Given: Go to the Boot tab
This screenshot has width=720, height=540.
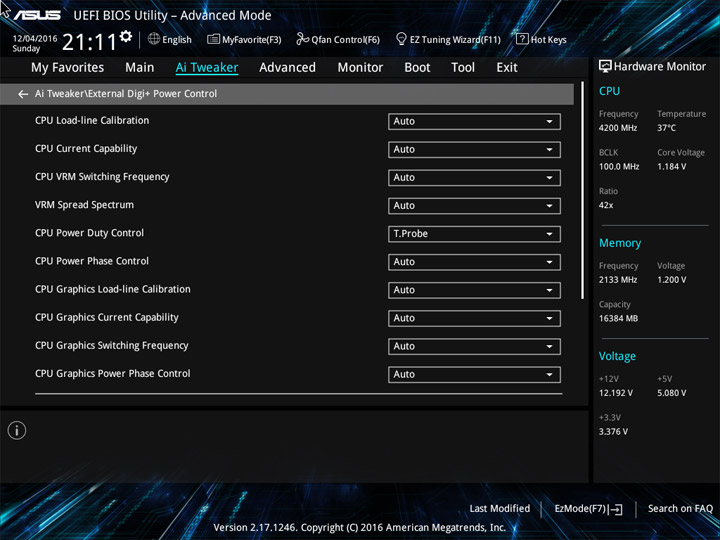Looking at the screenshot, I should (x=417, y=68).
